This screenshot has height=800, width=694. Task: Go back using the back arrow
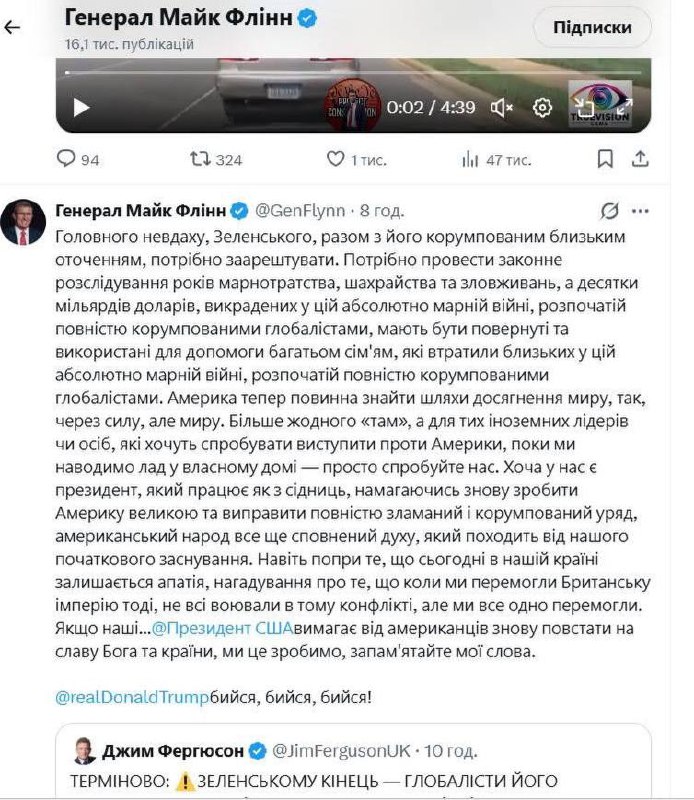[13, 27]
